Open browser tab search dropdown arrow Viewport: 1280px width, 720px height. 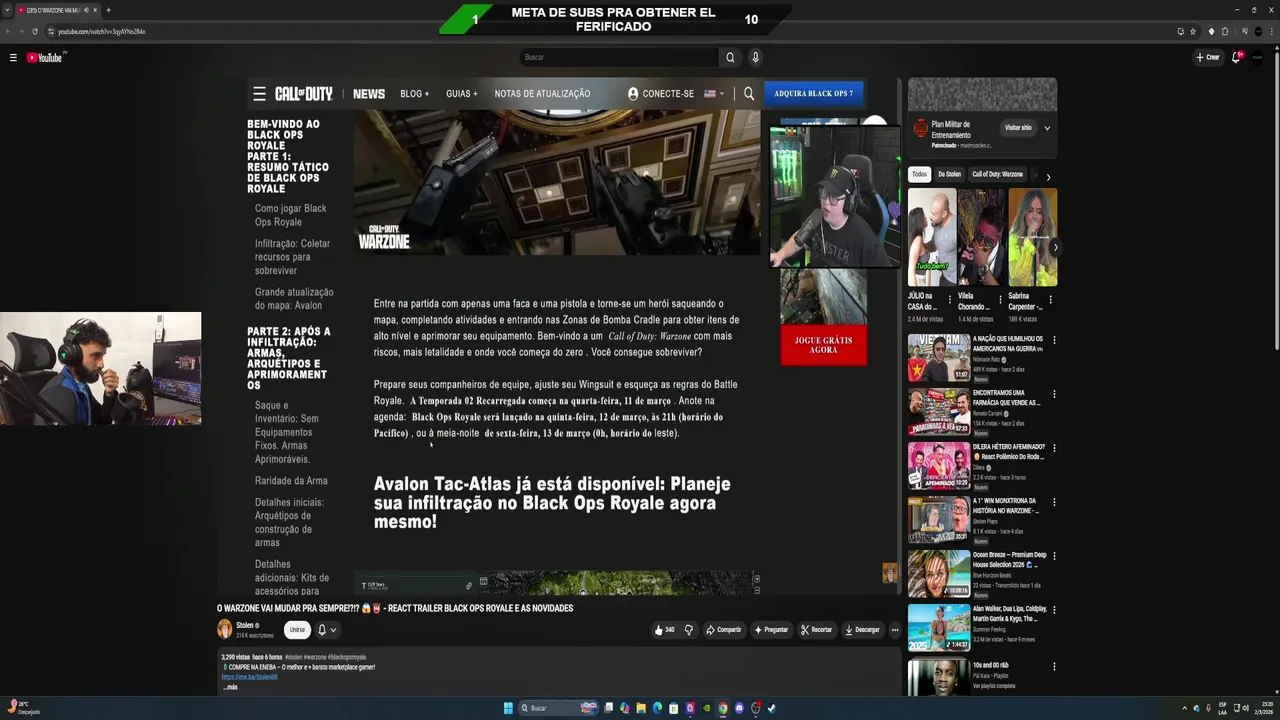coord(8,10)
